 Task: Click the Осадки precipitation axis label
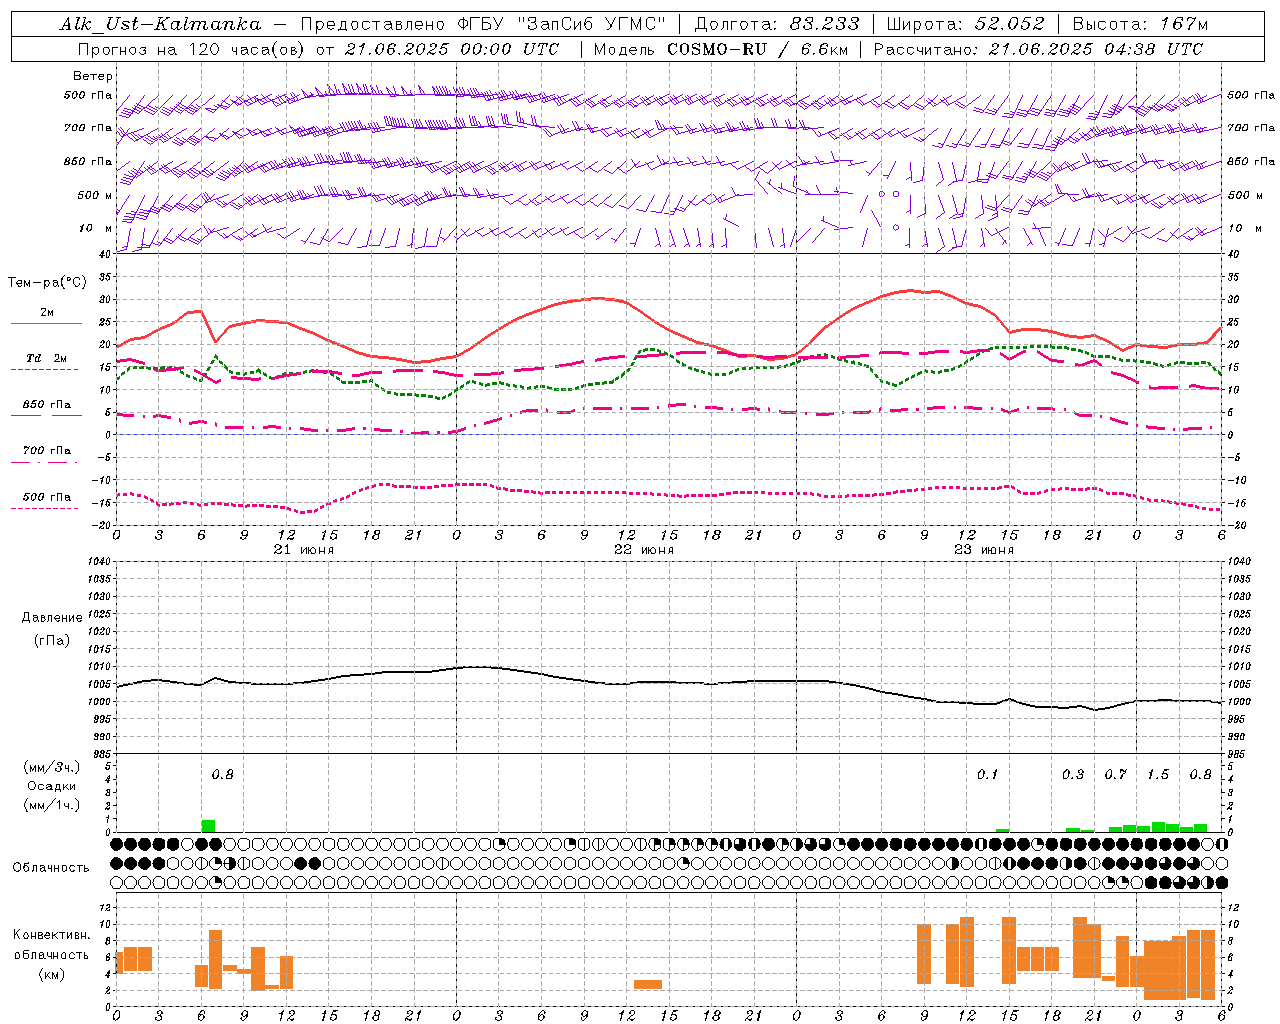(51, 786)
